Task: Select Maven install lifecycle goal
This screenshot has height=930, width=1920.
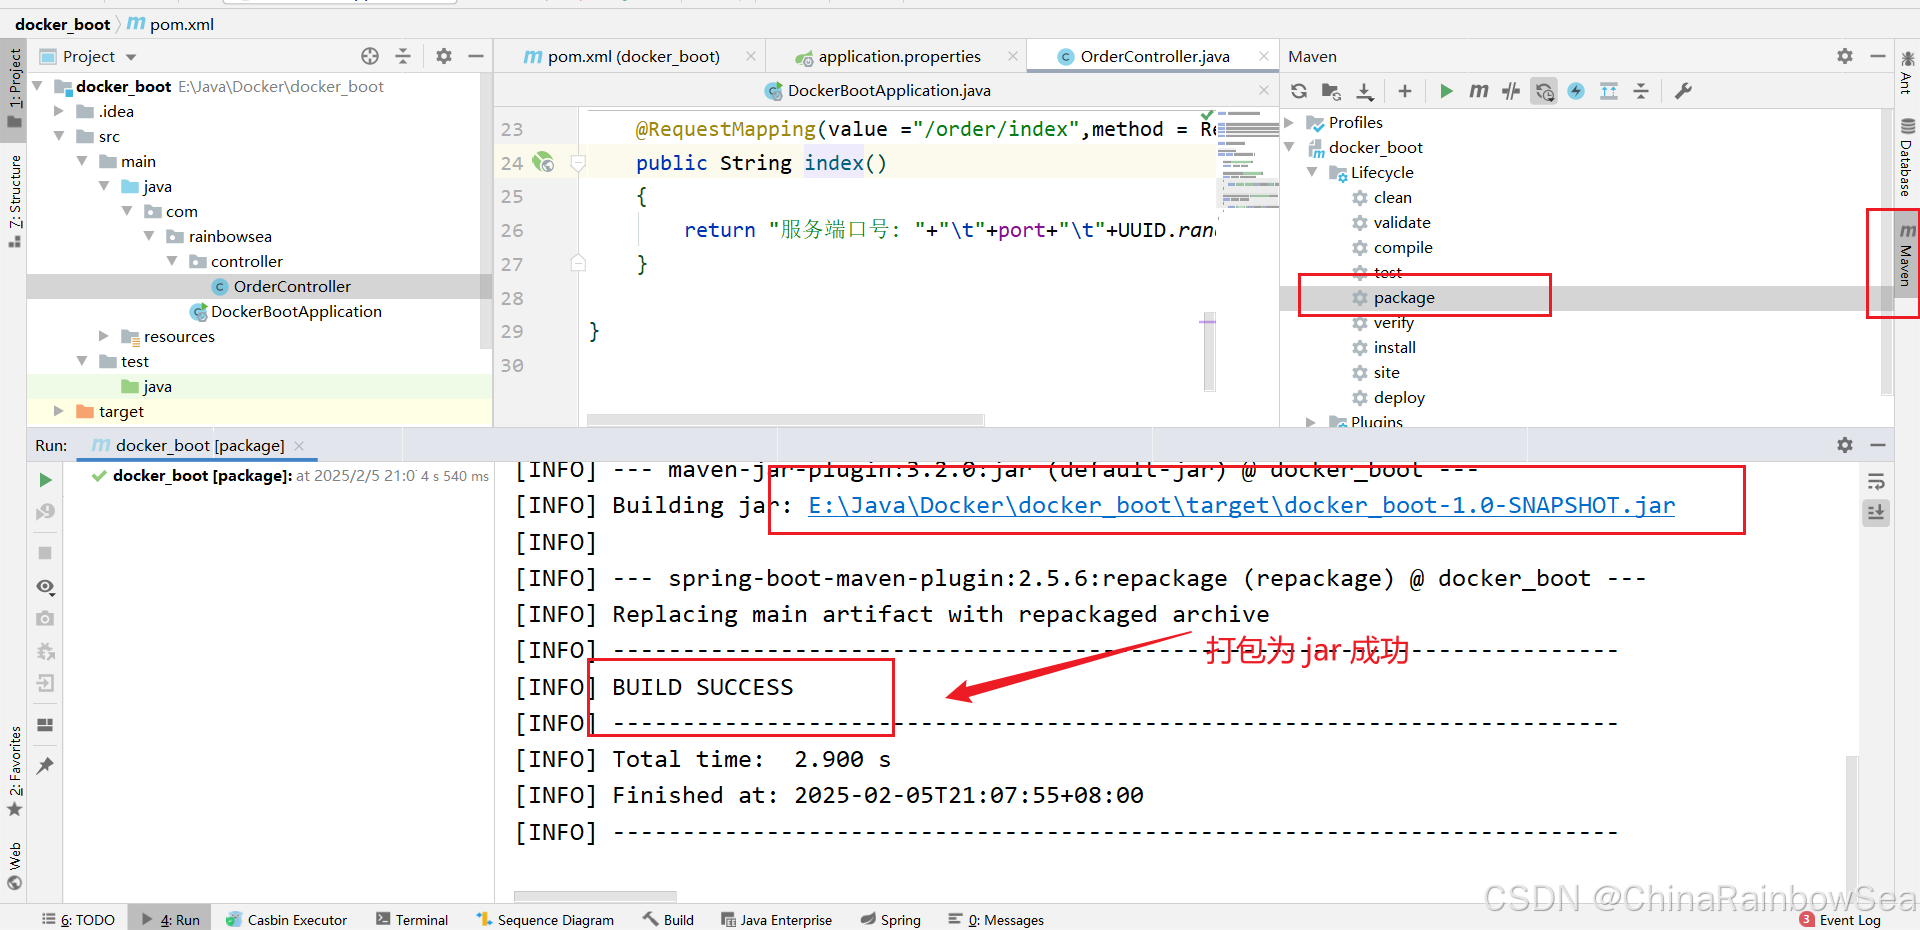Action: pyautogui.click(x=1394, y=347)
